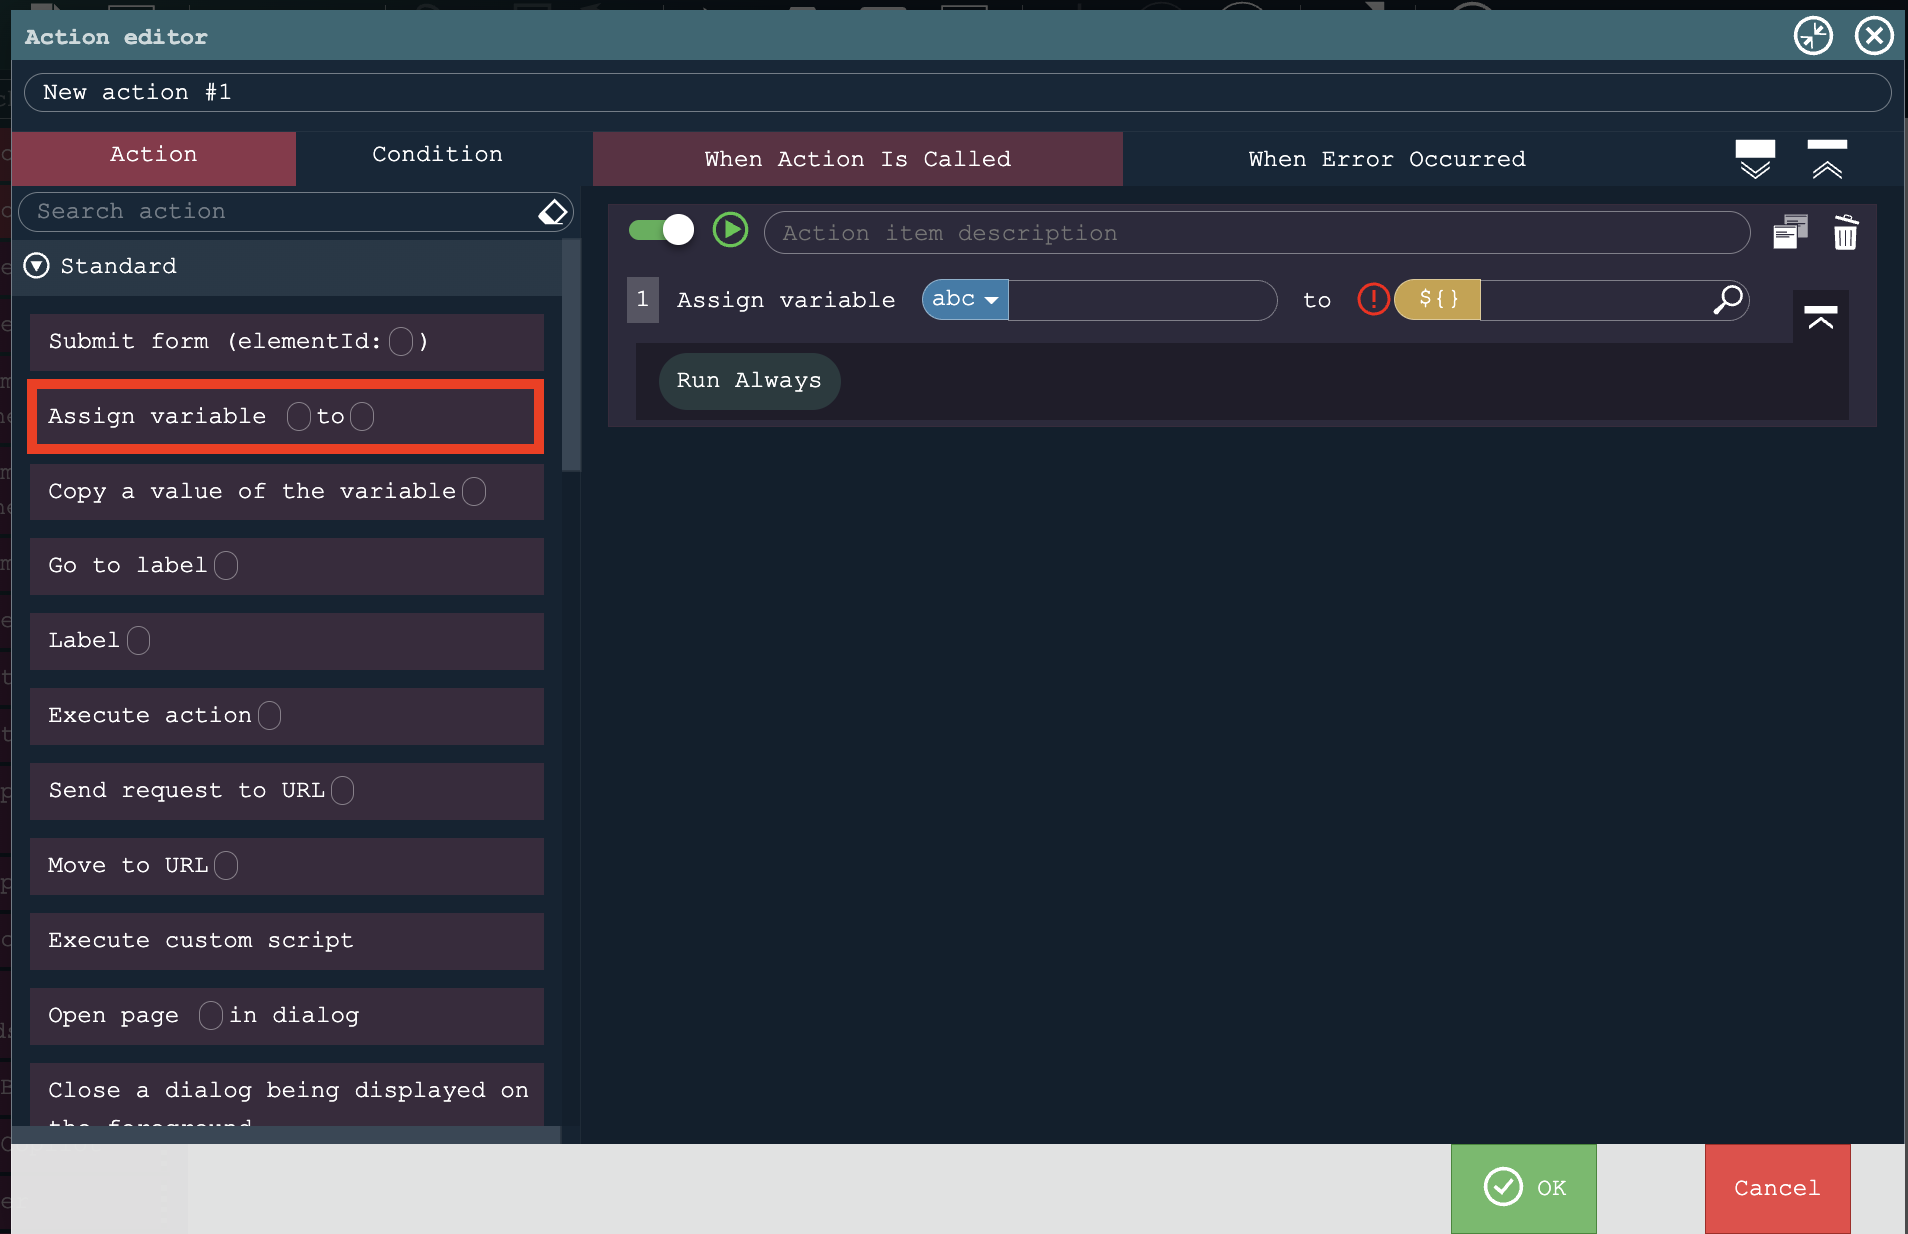Clear search with the eraser icon
The image size is (1908, 1234).
[x=552, y=212]
